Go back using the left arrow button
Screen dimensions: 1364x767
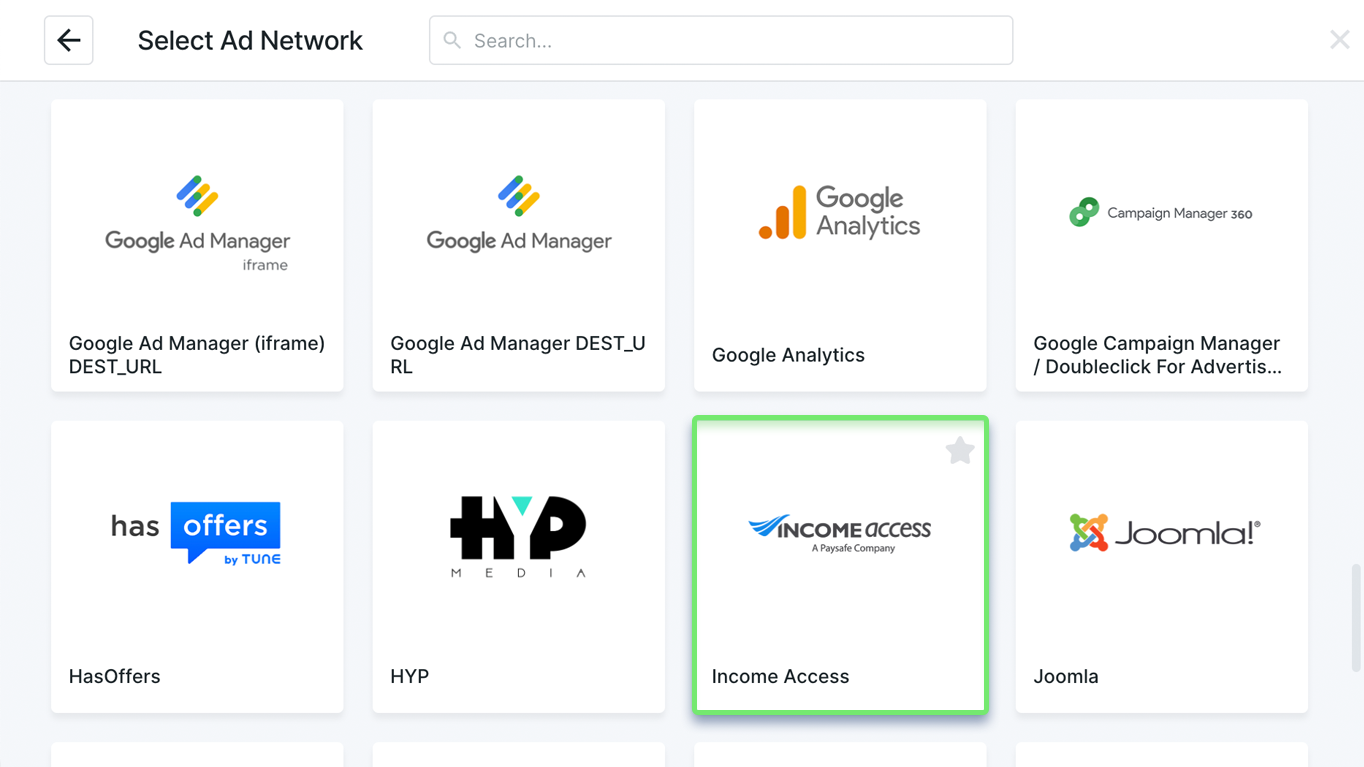[69, 40]
